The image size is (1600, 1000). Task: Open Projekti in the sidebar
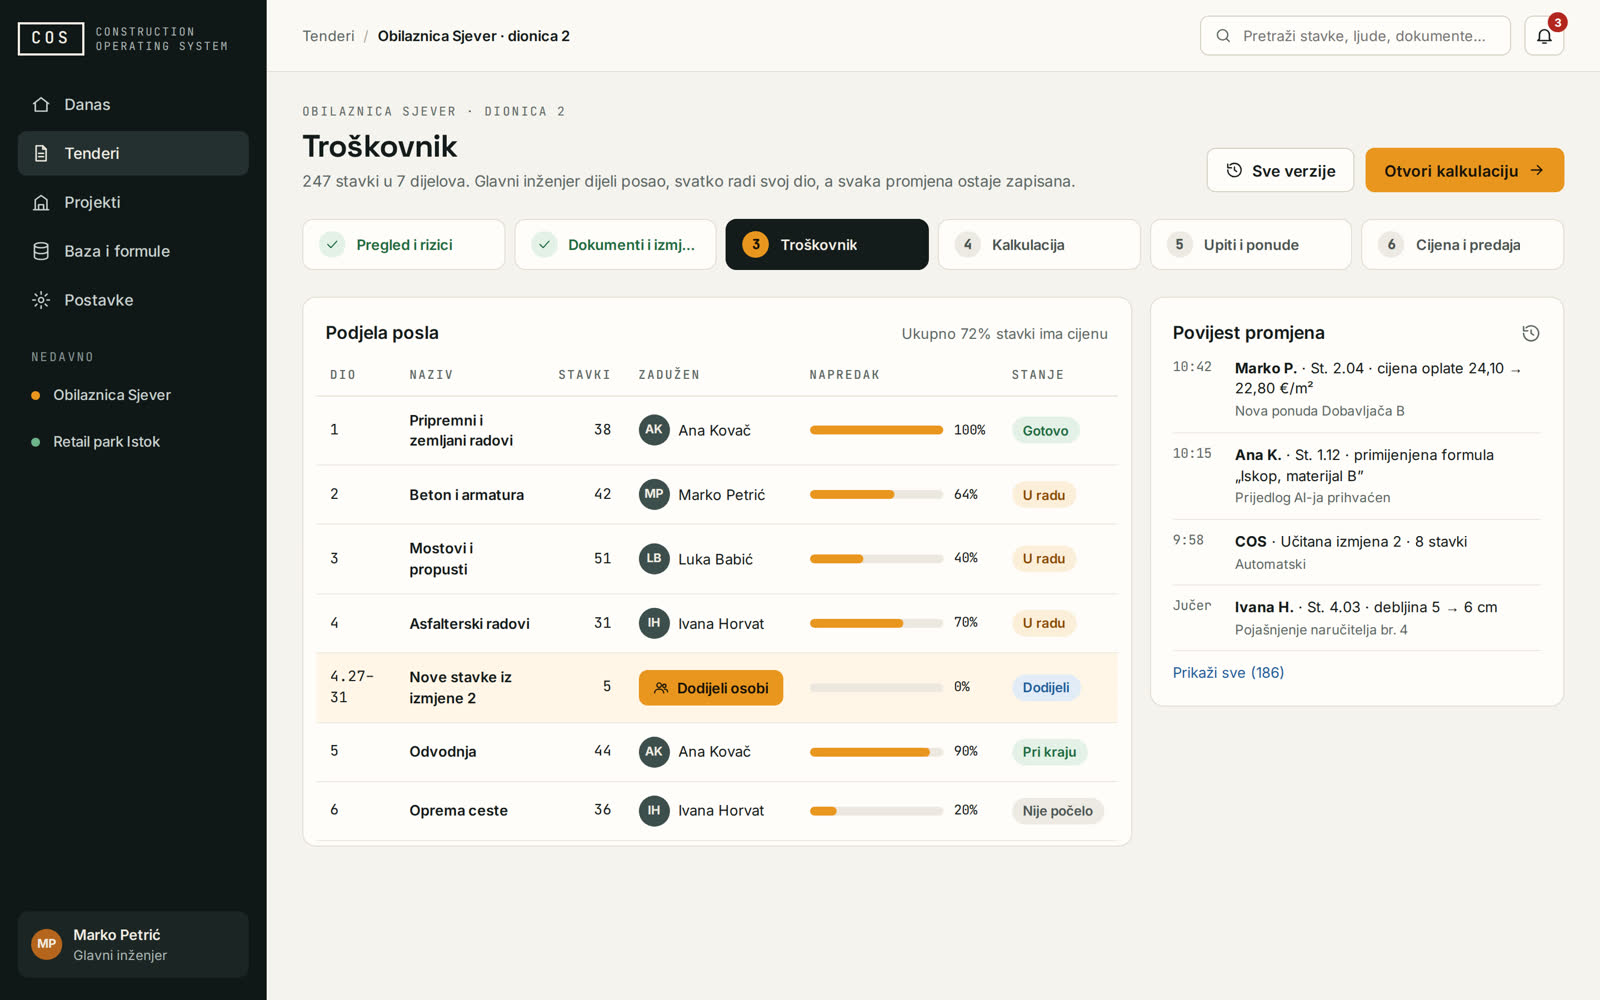133,202
